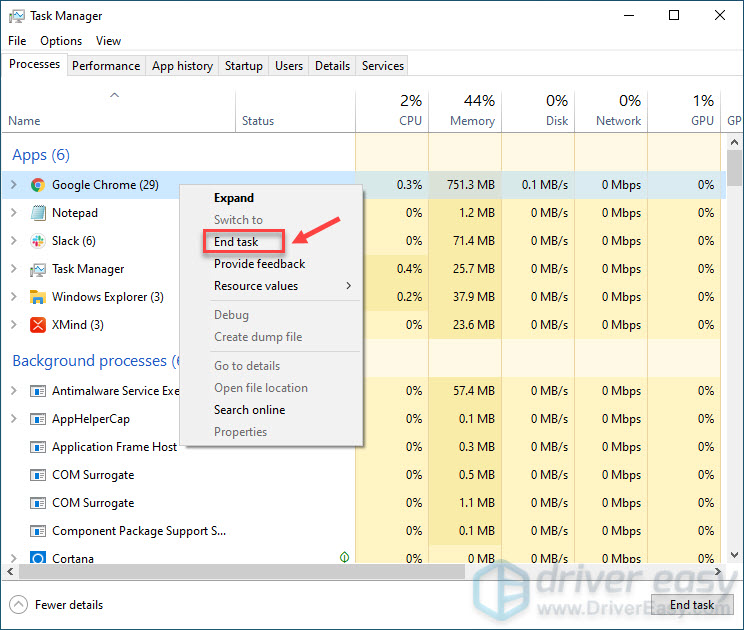Image resolution: width=744 pixels, height=630 pixels.
Task: Click the Windows Explorer folder icon
Action: point(38,297)
